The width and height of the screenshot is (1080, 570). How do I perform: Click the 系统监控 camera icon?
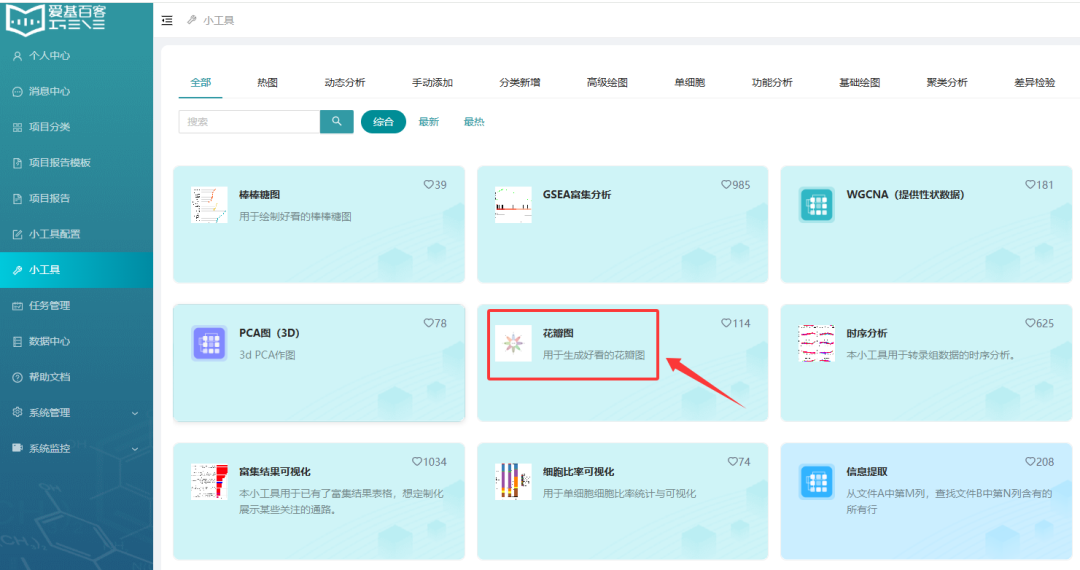(17, 448)
